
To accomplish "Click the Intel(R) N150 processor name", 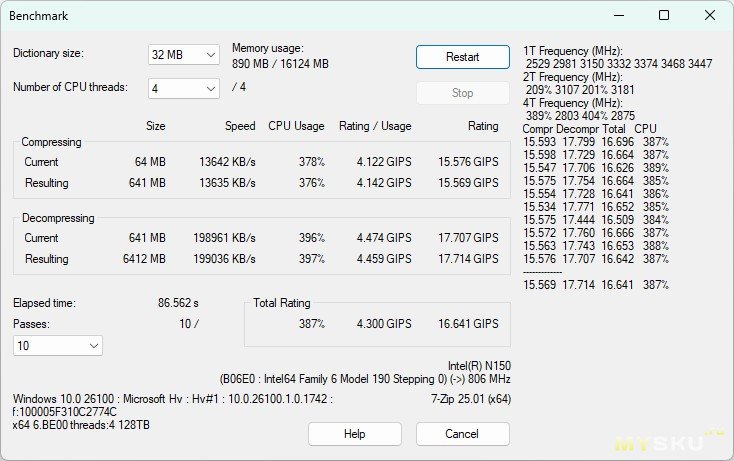I will [479, 366].
